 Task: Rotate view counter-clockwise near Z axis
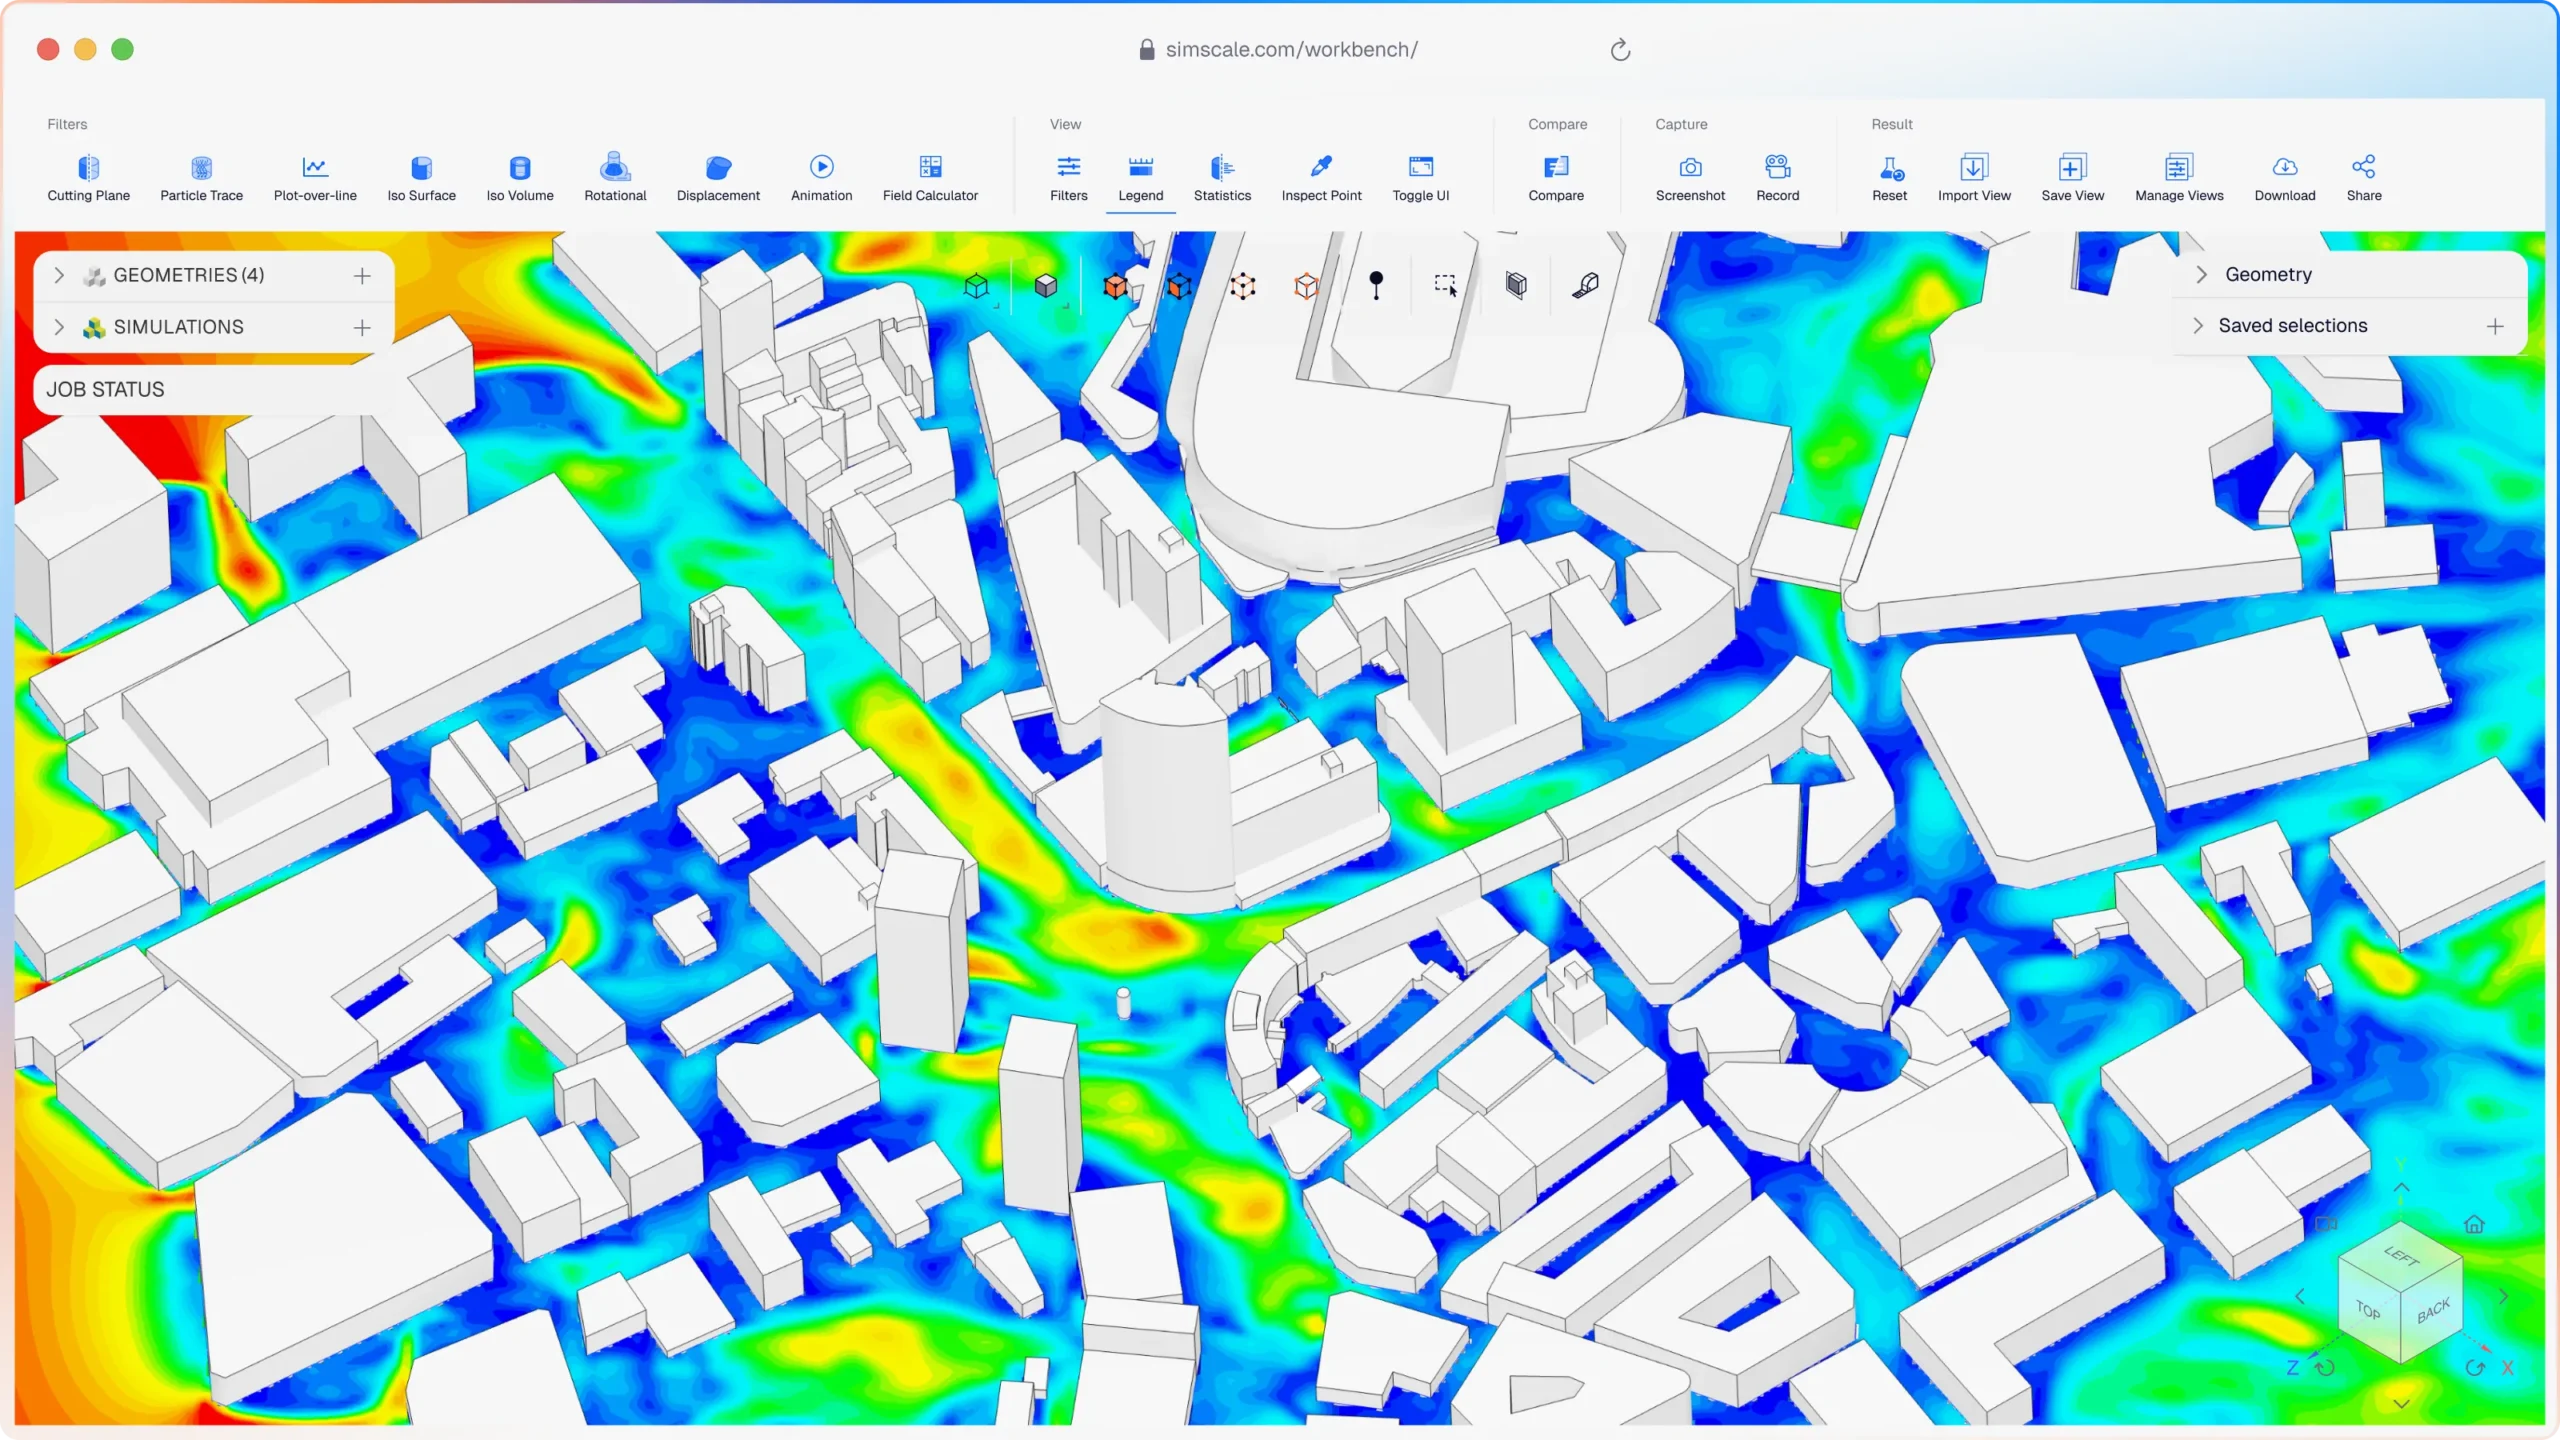click(x=2325, y=1368)
